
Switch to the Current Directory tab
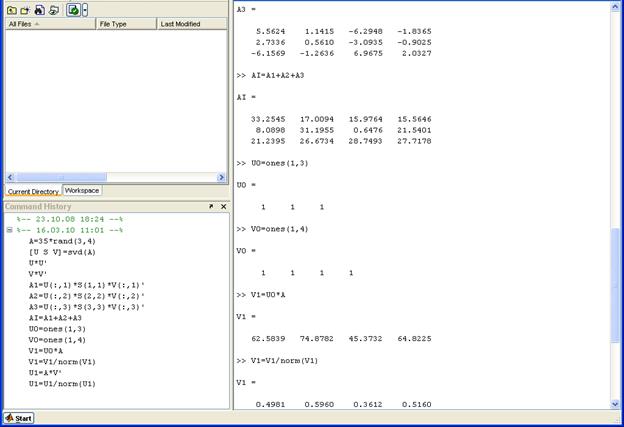[x=33, y=190]
